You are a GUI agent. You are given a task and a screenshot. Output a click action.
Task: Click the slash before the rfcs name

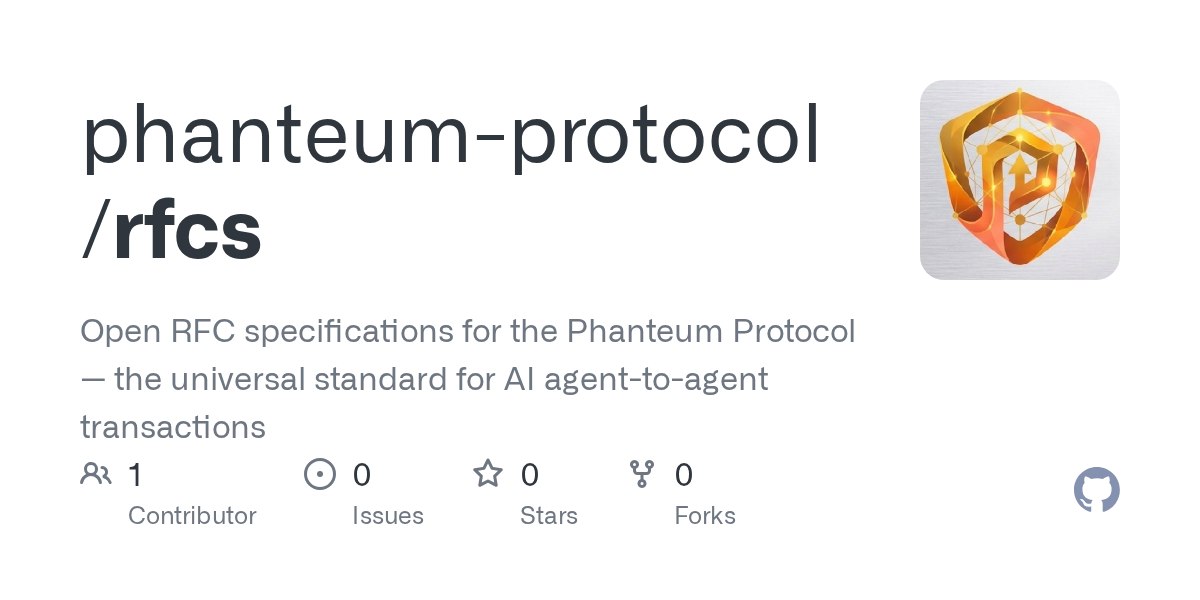pos(96,231)
